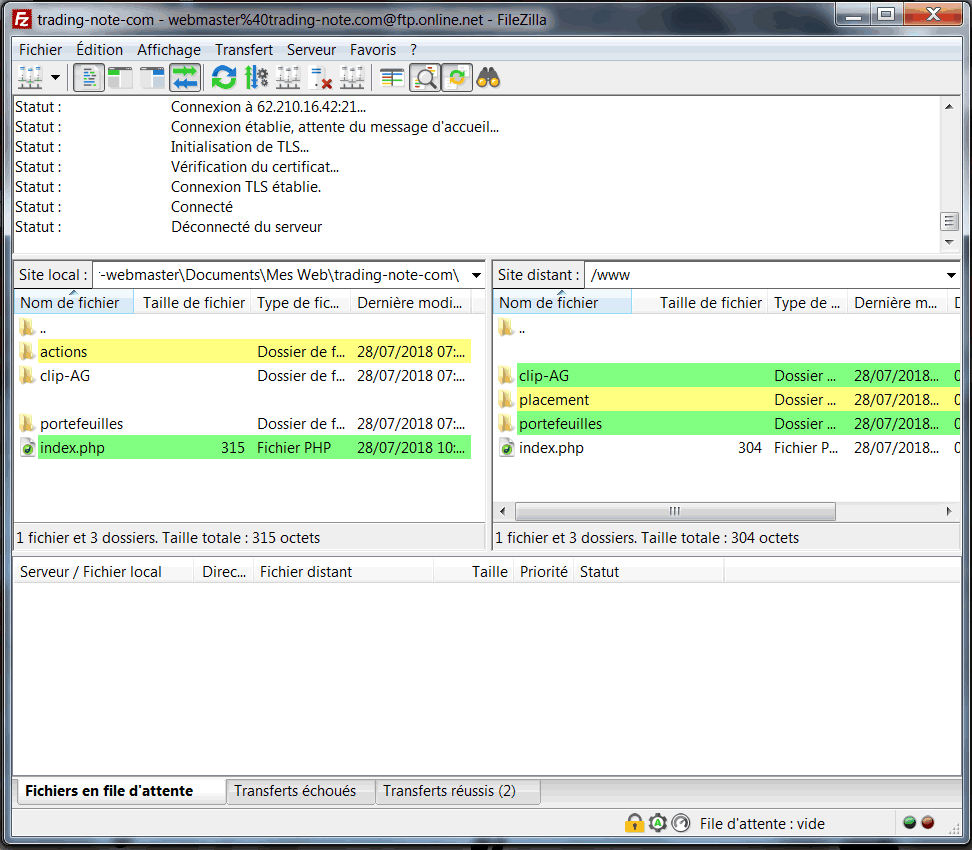Select remote placement folder

[x=727, y=400]
